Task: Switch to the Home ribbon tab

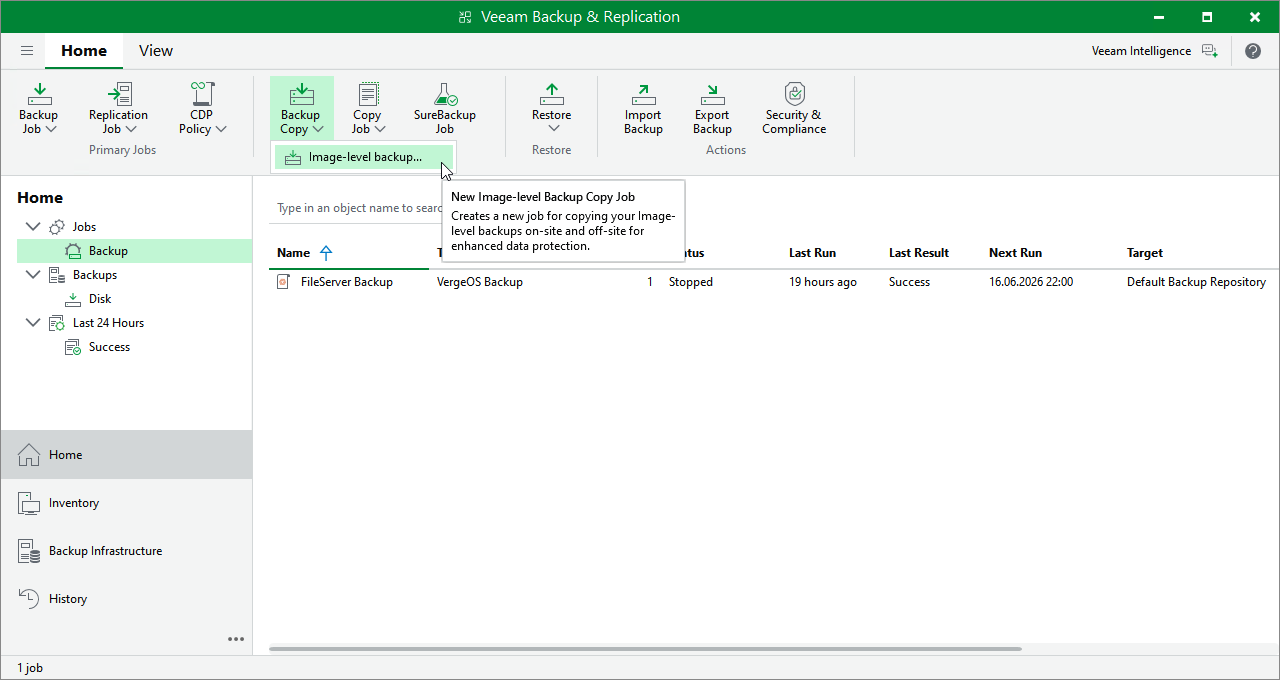Action: coord(84,51)
